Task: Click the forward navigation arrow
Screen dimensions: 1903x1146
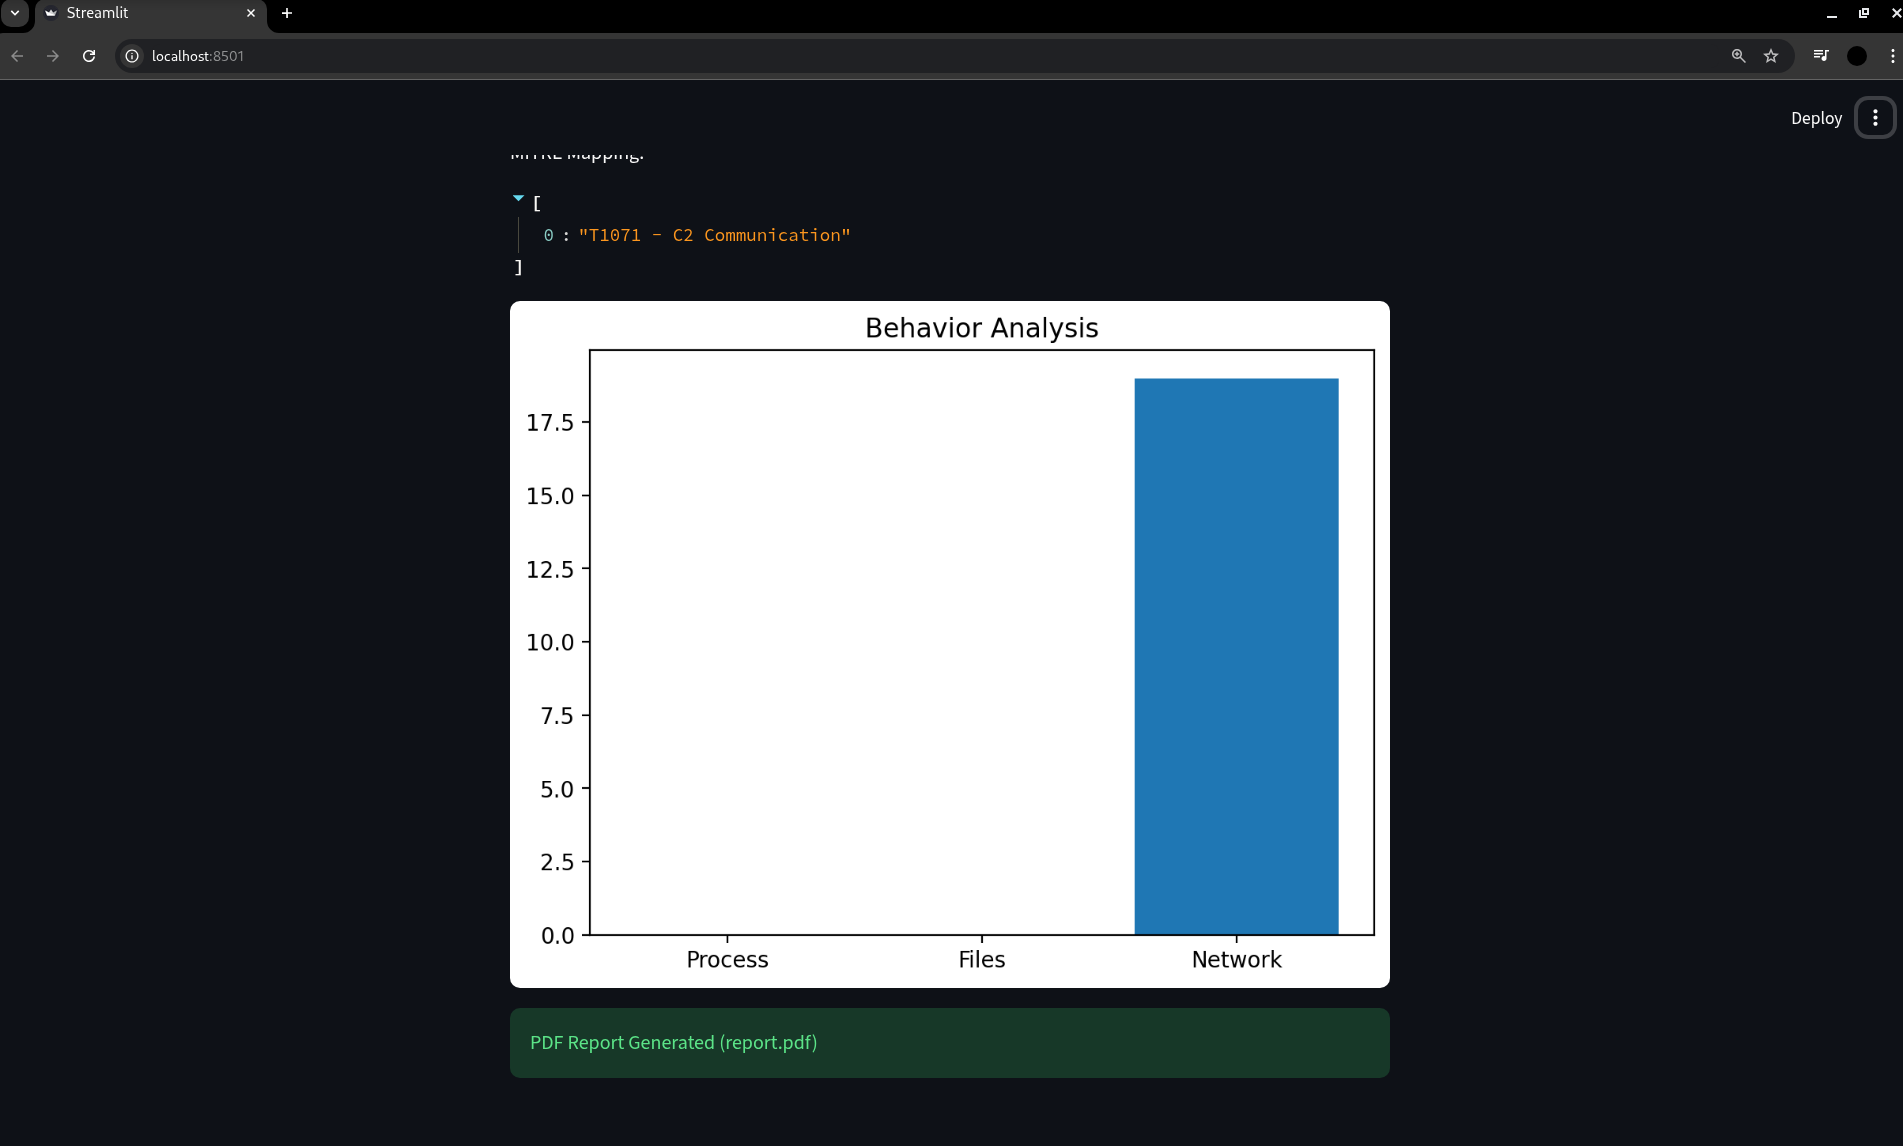Action: [52, 56]
